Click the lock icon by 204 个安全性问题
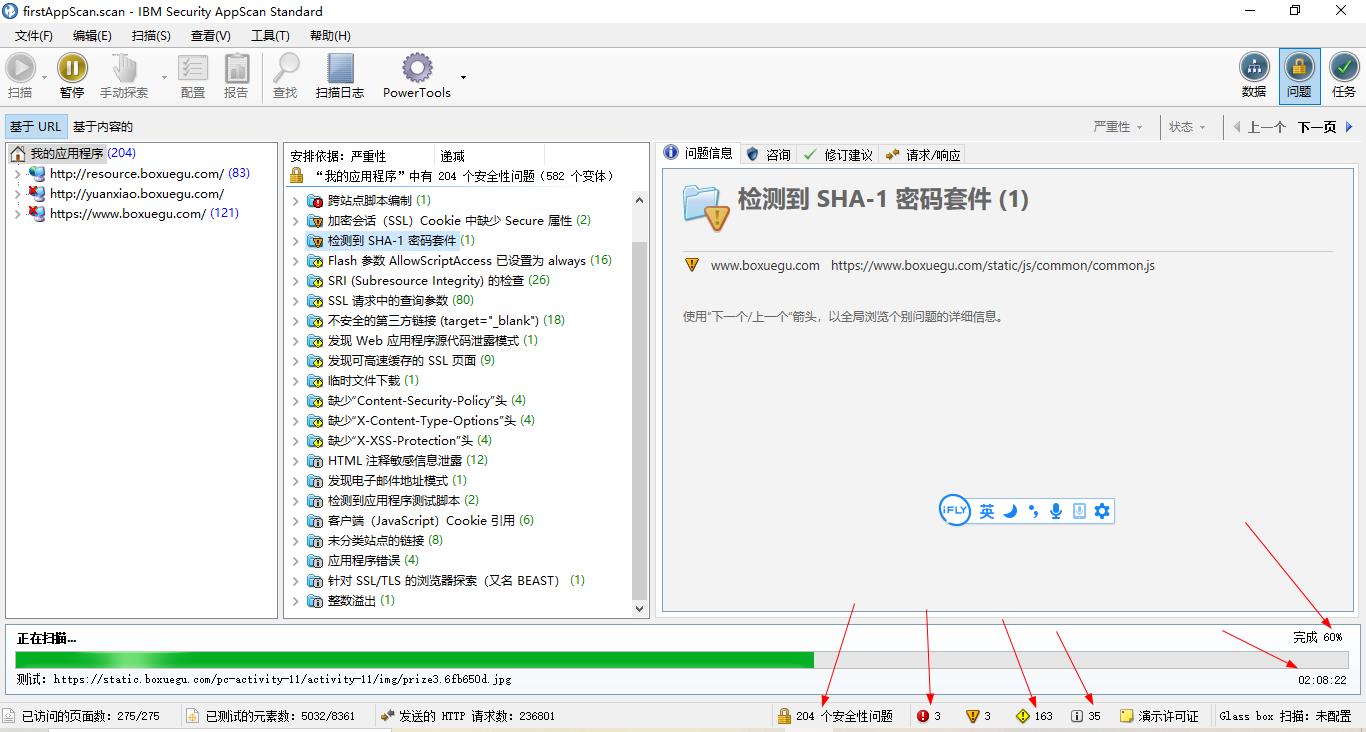 785,716
